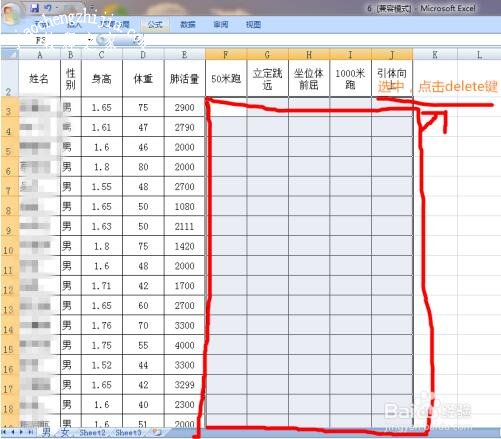Click cell with 肺活量 value 1420
This screenshot has height=439, width=501.
tap(184, 246)
